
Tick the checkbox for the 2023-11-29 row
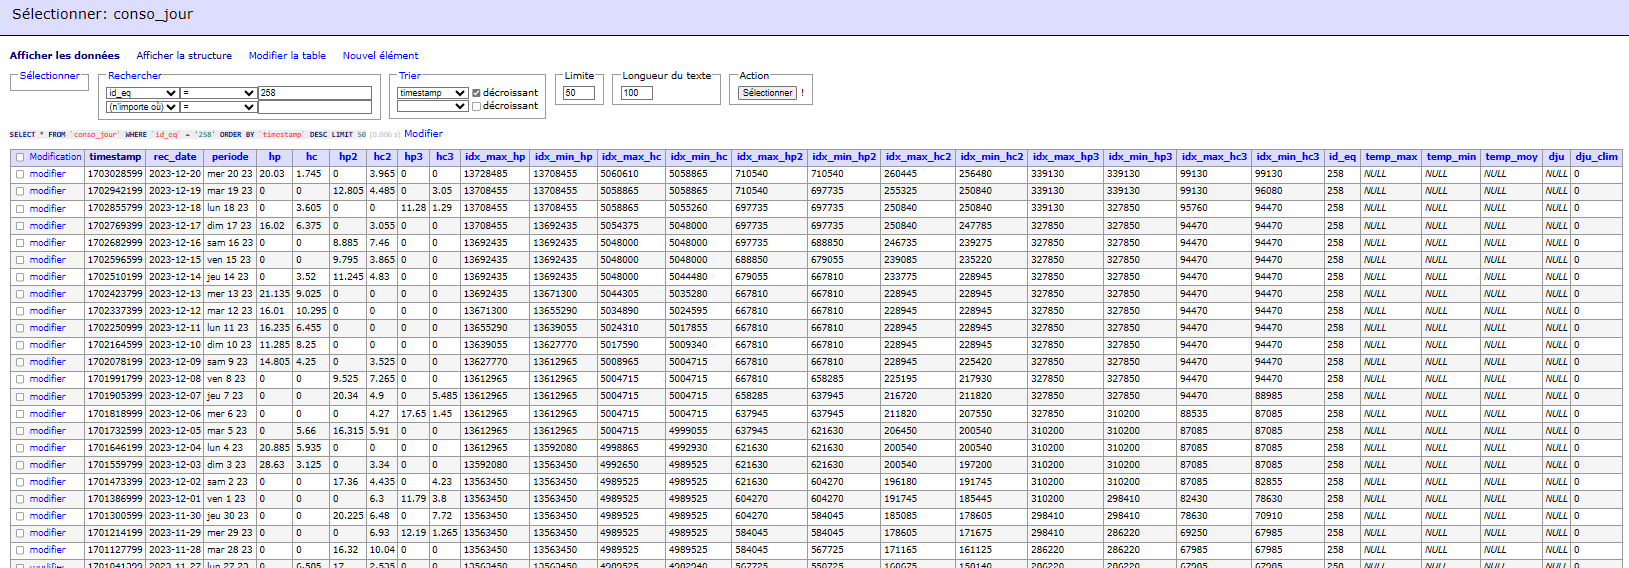(x=20, y=533)
